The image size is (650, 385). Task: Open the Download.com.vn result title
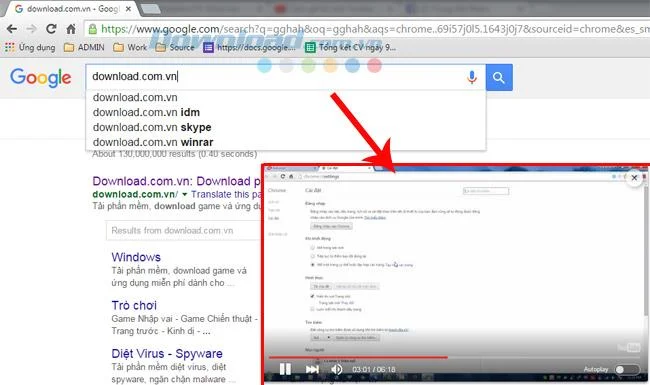point(177,181)
